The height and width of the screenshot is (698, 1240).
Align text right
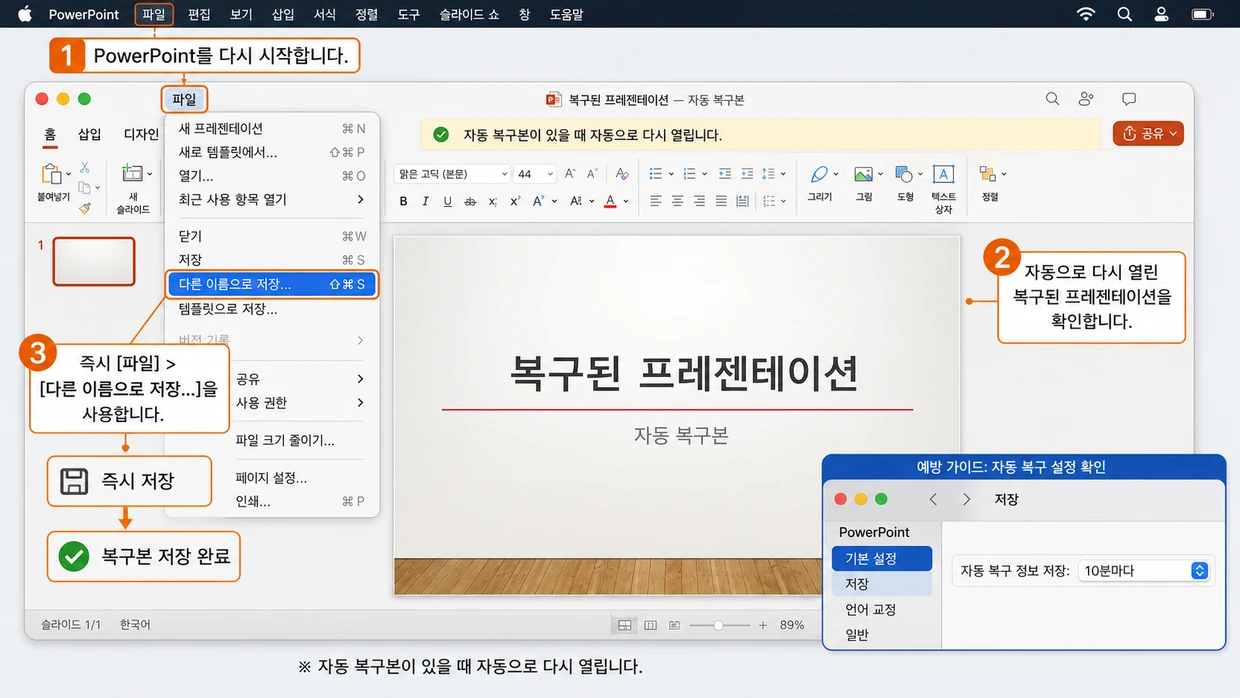tap(699, 201)
